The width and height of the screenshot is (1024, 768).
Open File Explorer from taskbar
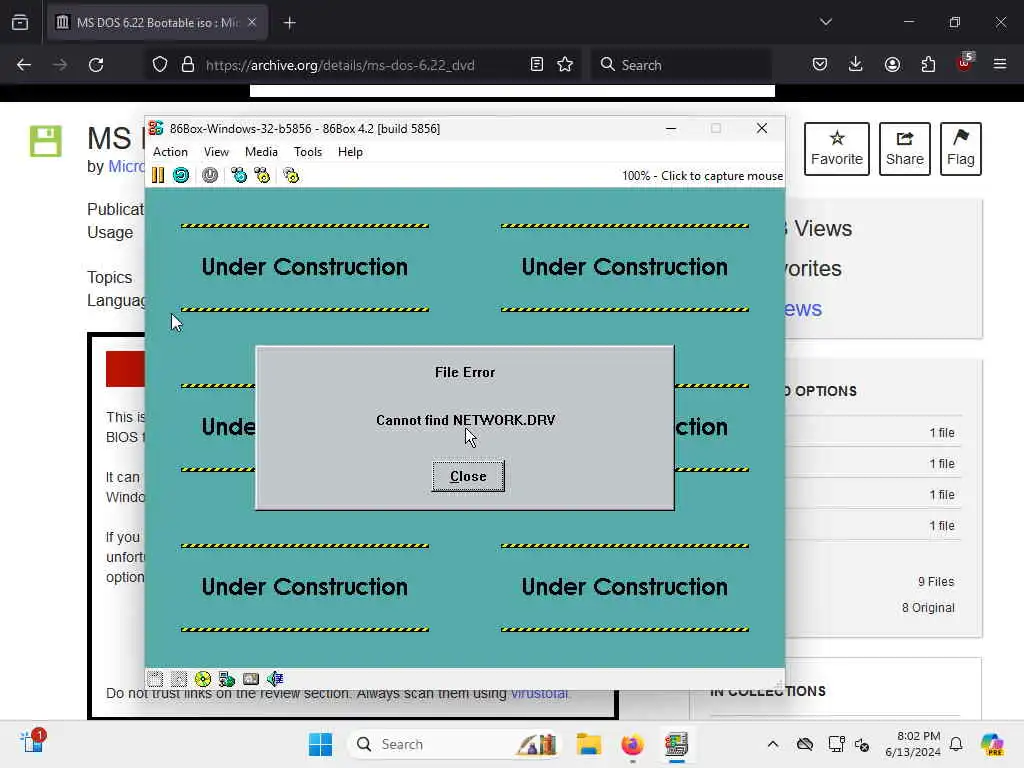tap(588, 744)
